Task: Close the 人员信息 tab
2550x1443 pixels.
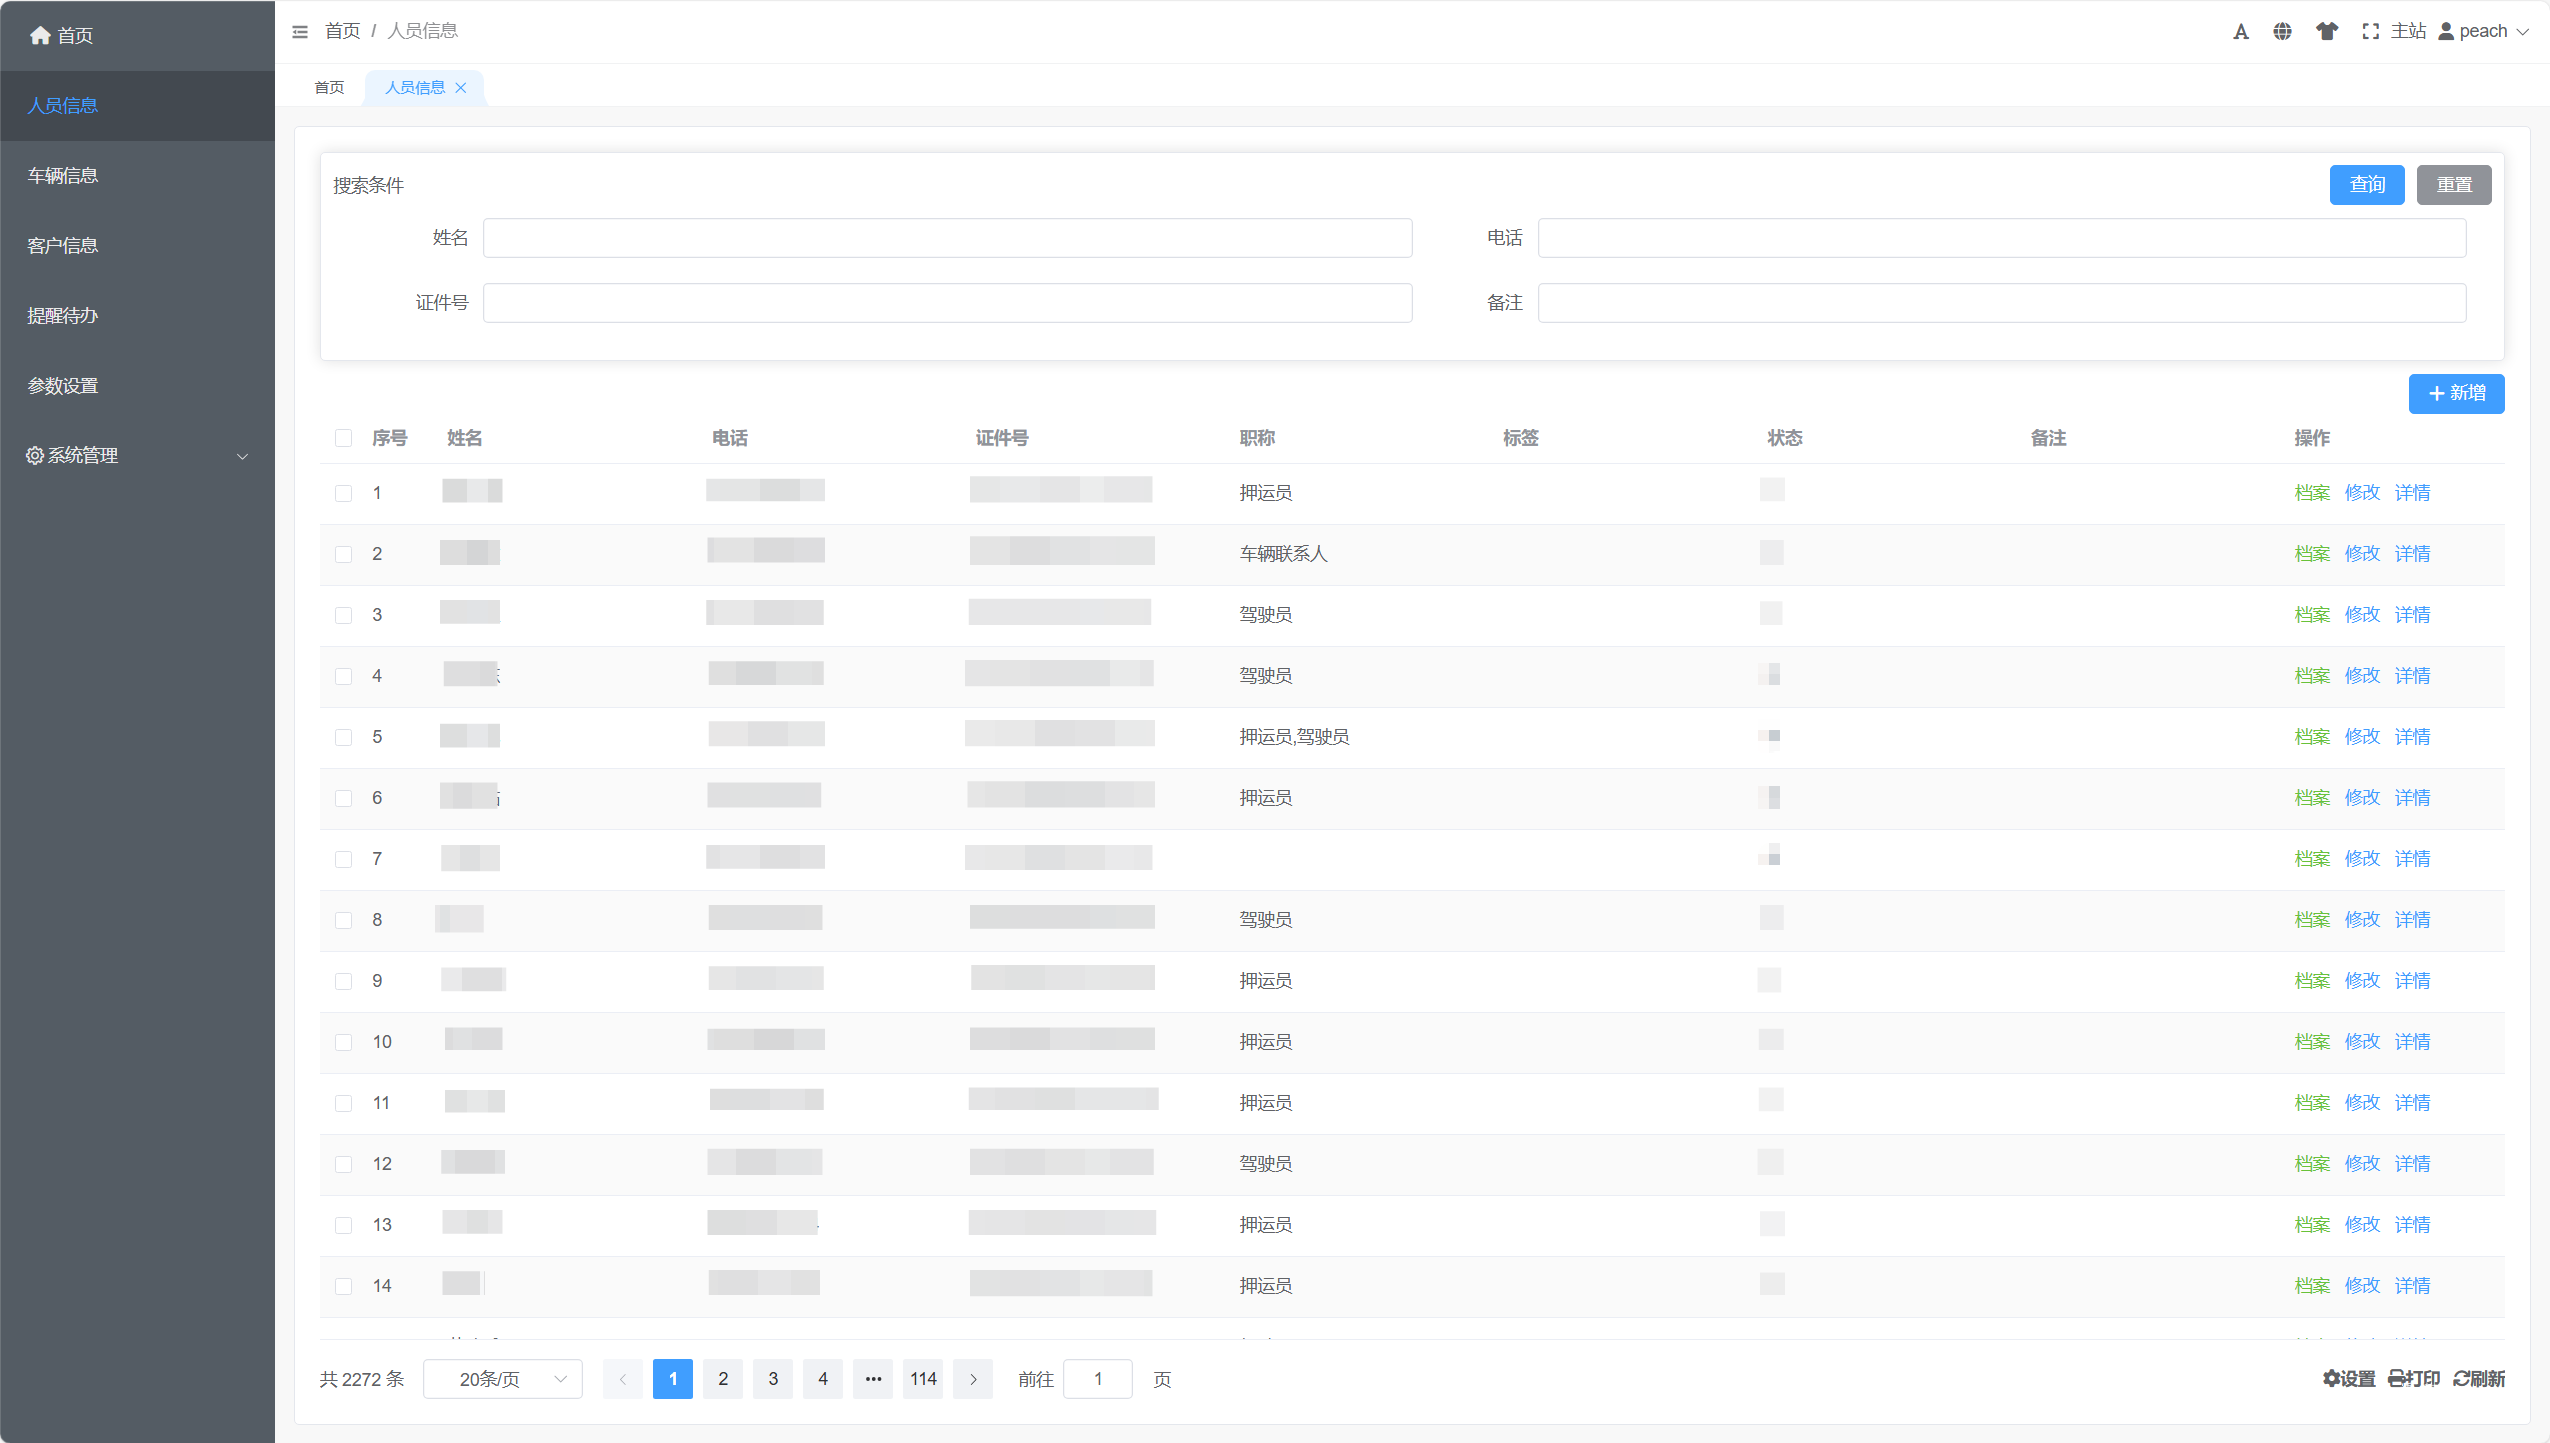Action: pos(461,88)
